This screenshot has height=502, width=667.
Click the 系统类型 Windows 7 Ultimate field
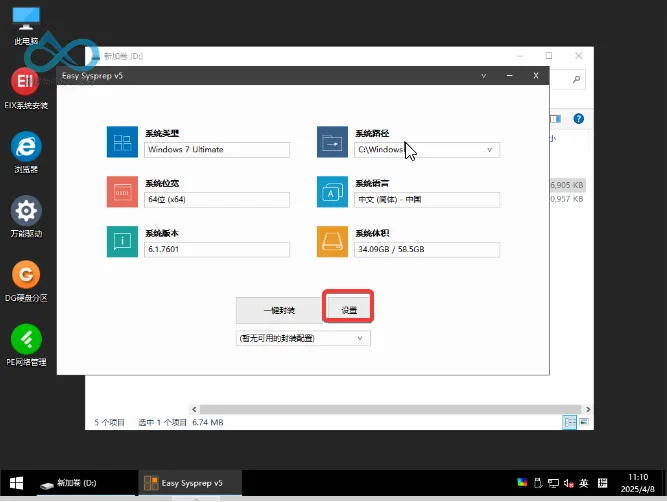[x=217, y=150]
